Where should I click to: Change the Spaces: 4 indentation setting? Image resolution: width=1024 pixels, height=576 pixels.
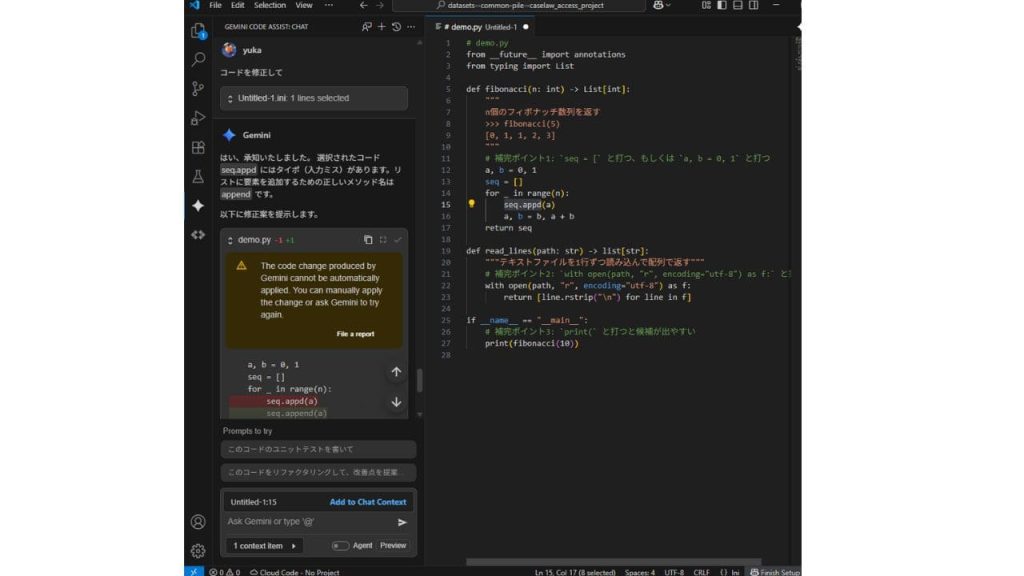pos(639,572)
